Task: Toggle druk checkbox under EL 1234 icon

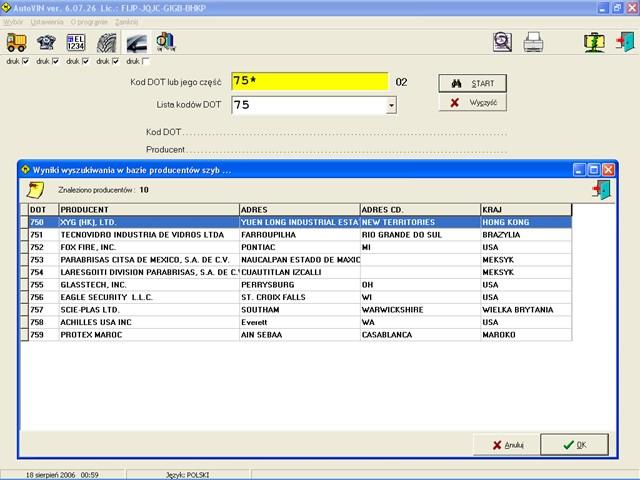Action: click(86, 61)
